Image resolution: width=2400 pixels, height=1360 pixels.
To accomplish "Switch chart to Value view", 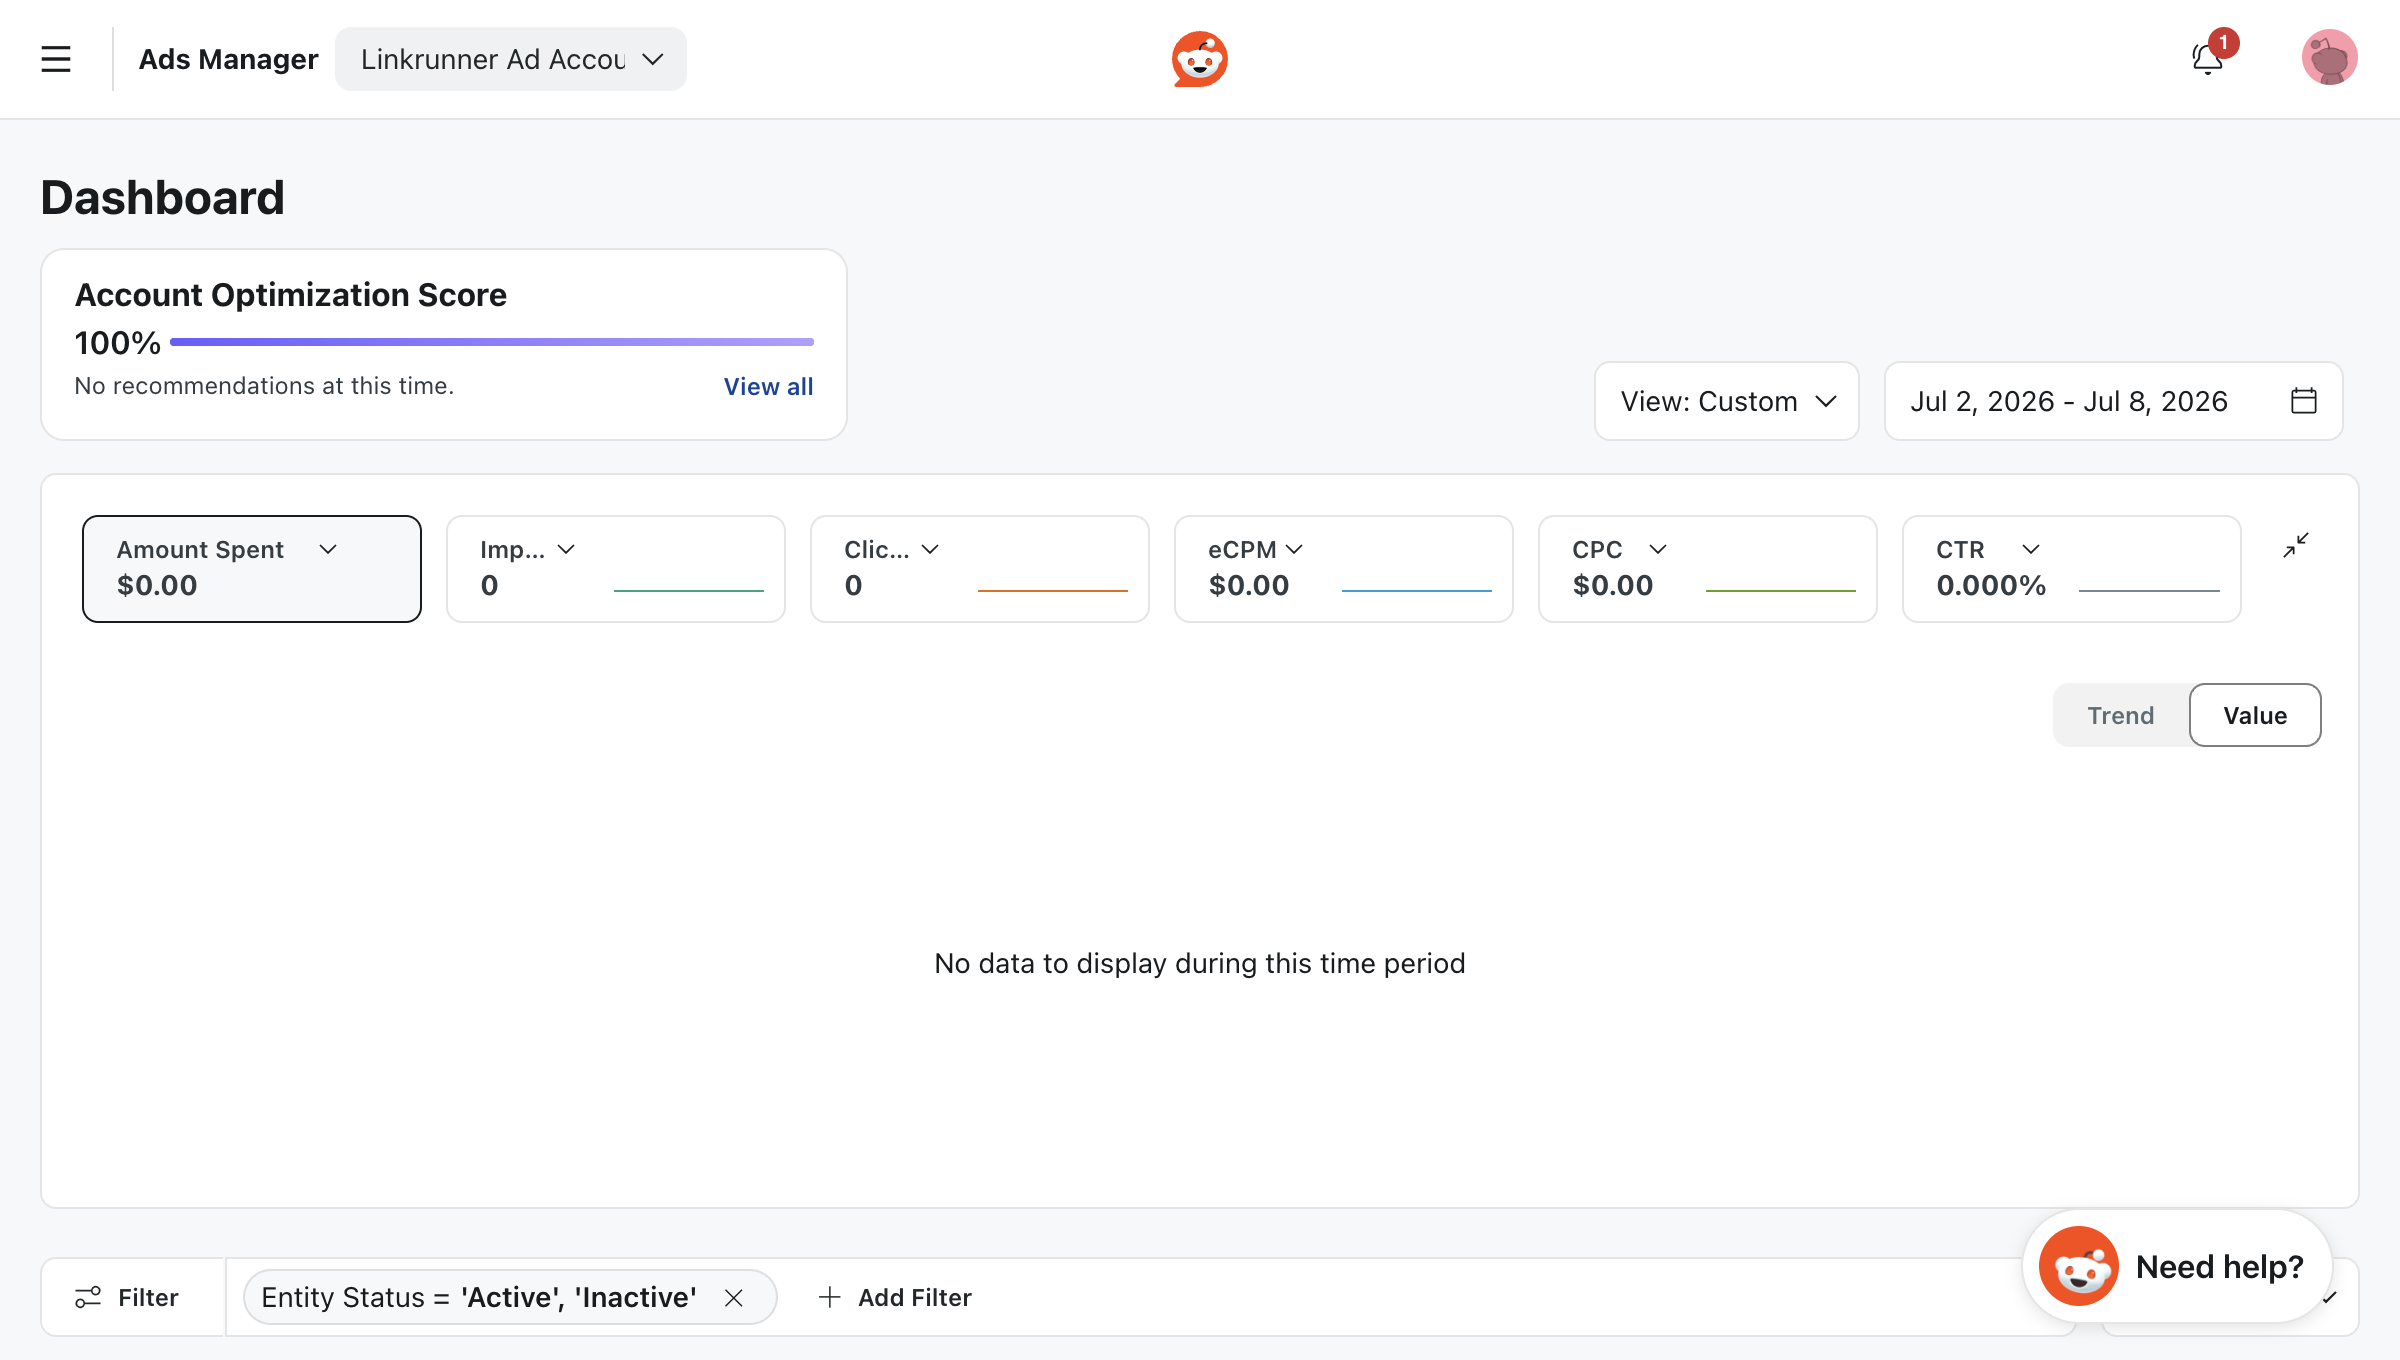I will [2255, 715].
